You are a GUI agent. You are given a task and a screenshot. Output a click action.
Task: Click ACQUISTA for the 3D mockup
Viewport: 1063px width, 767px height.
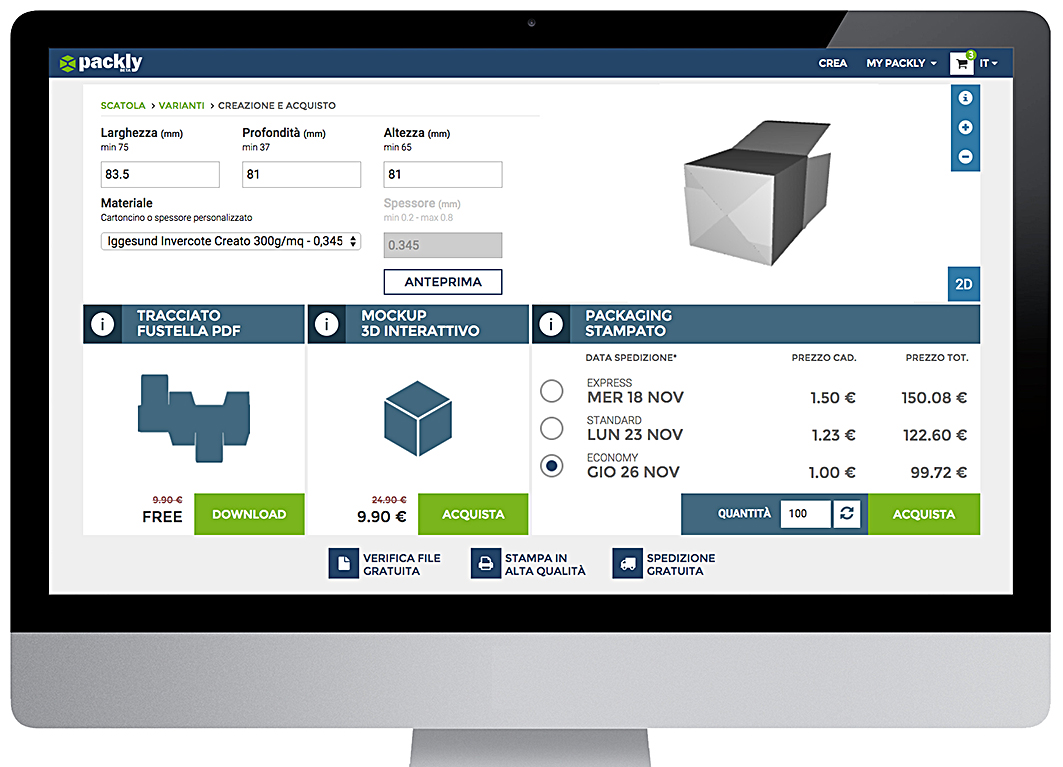pyautogui.click(x=473, y=514)
